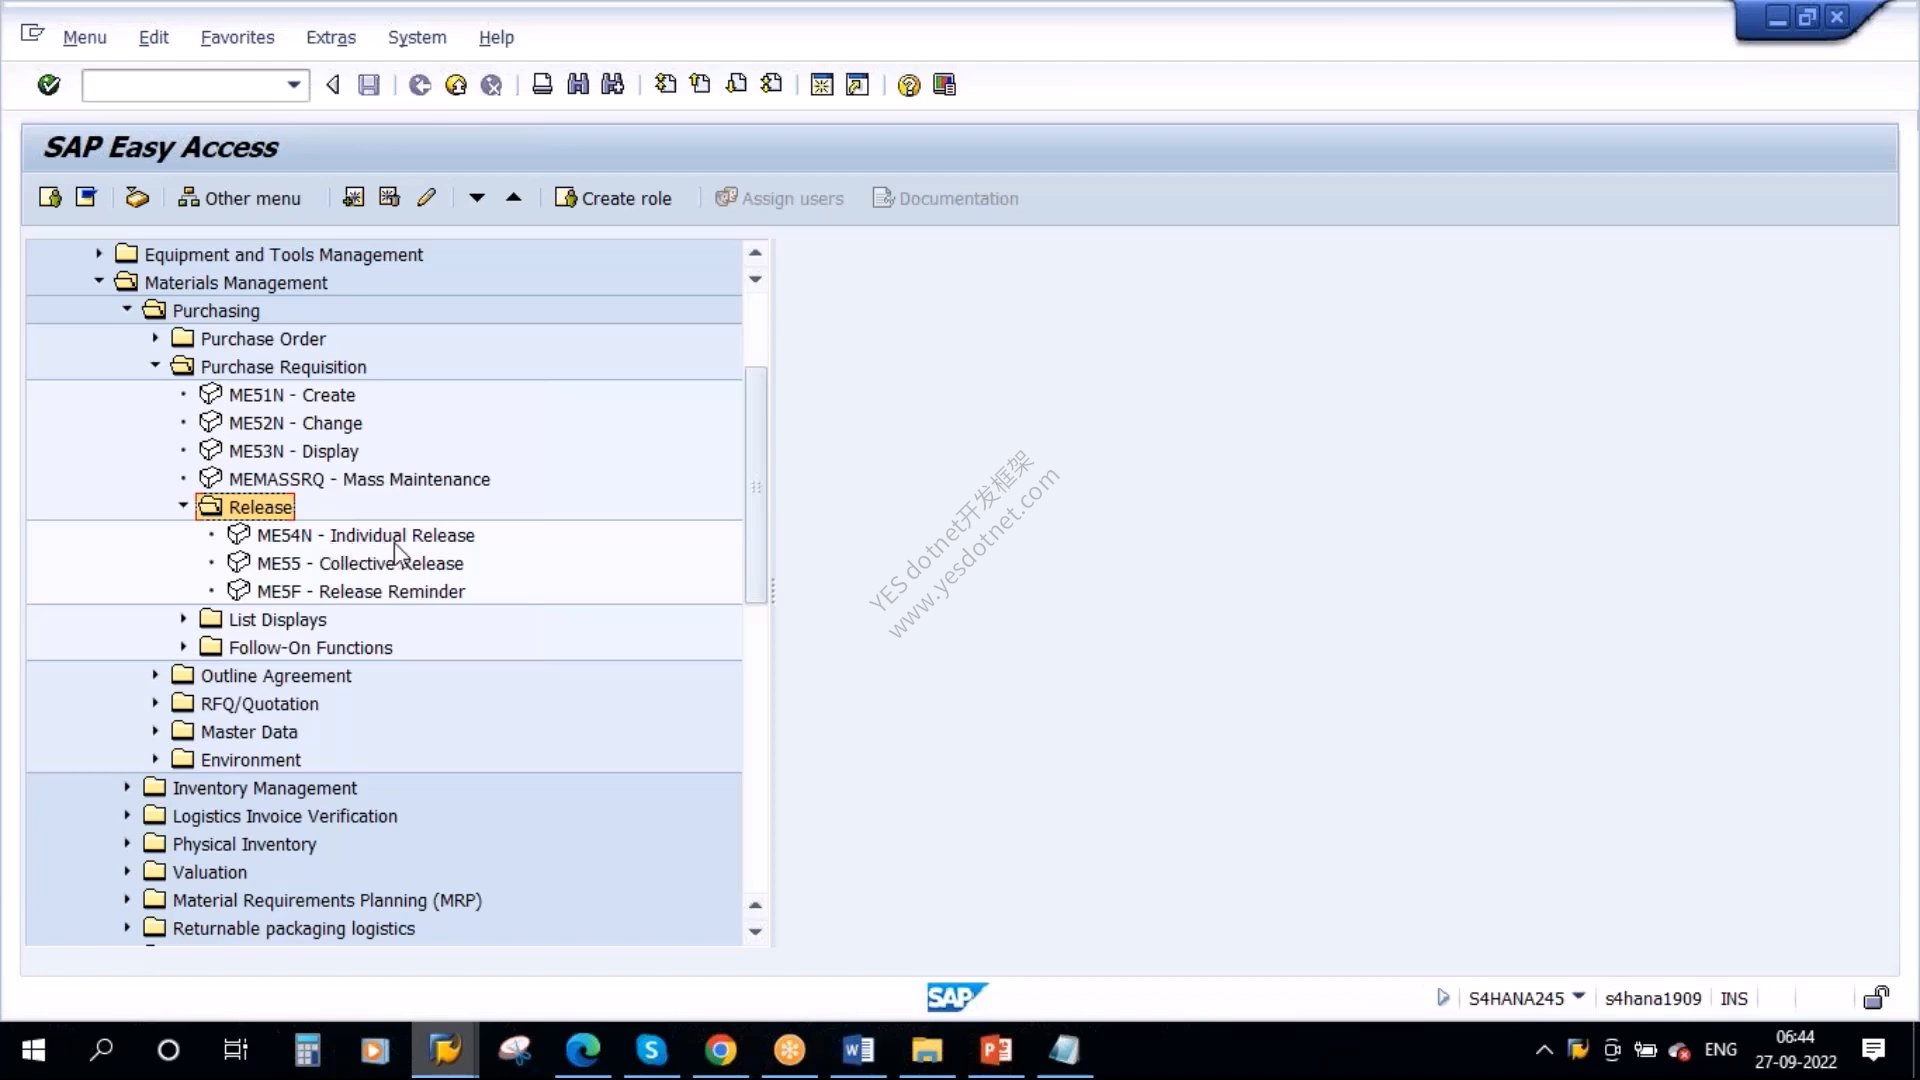Screen dimensions: 1920x1080
Task: Click the Move Favorites Down arrow
Action: tap(477, 198)
